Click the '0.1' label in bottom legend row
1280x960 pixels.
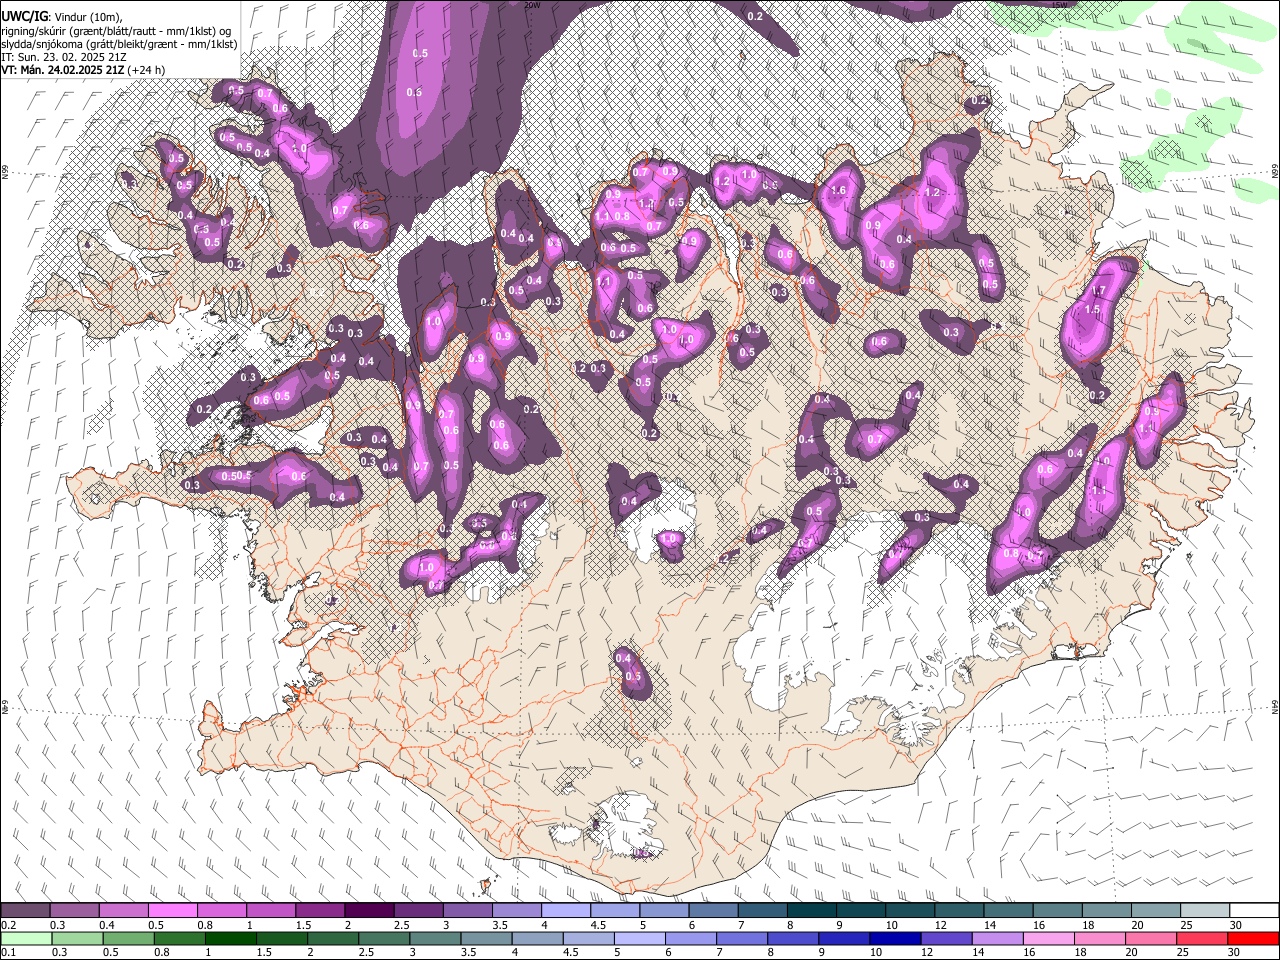tap(8, 953)
